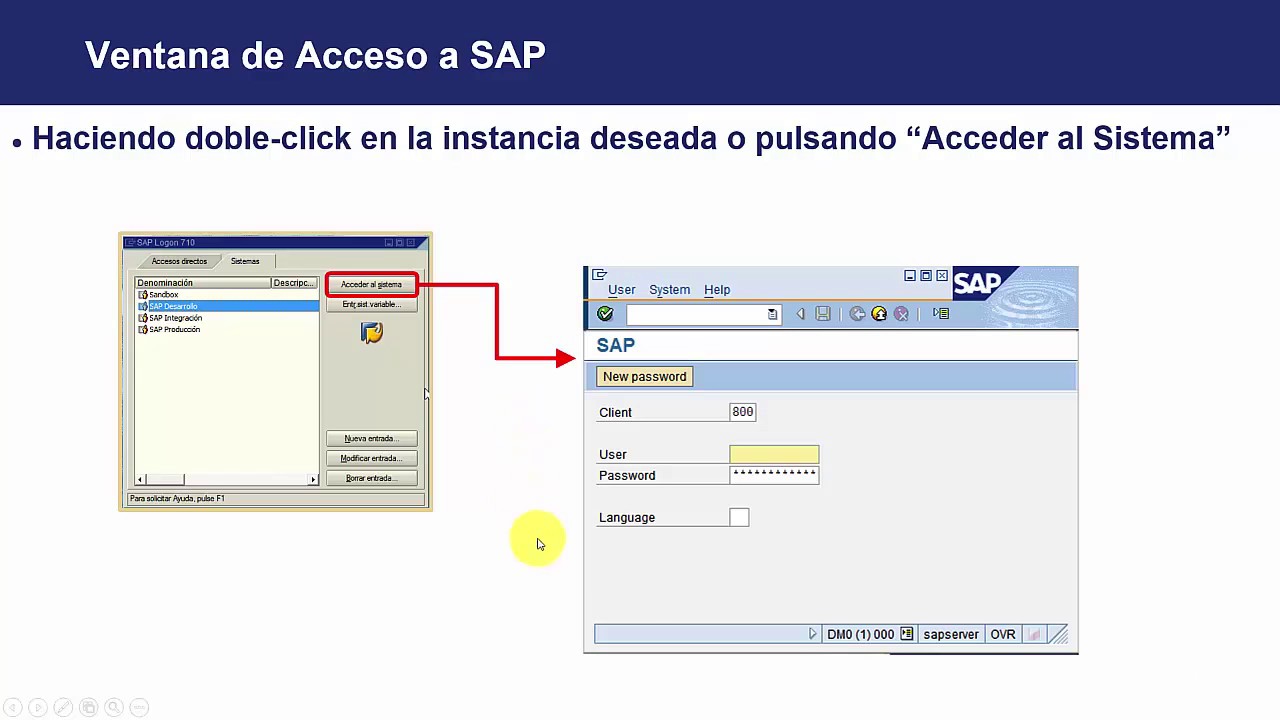This screenshot has height=720, width=1280.
Task: Select the SAP Integración system entry
Action: [x=170, y=318]
